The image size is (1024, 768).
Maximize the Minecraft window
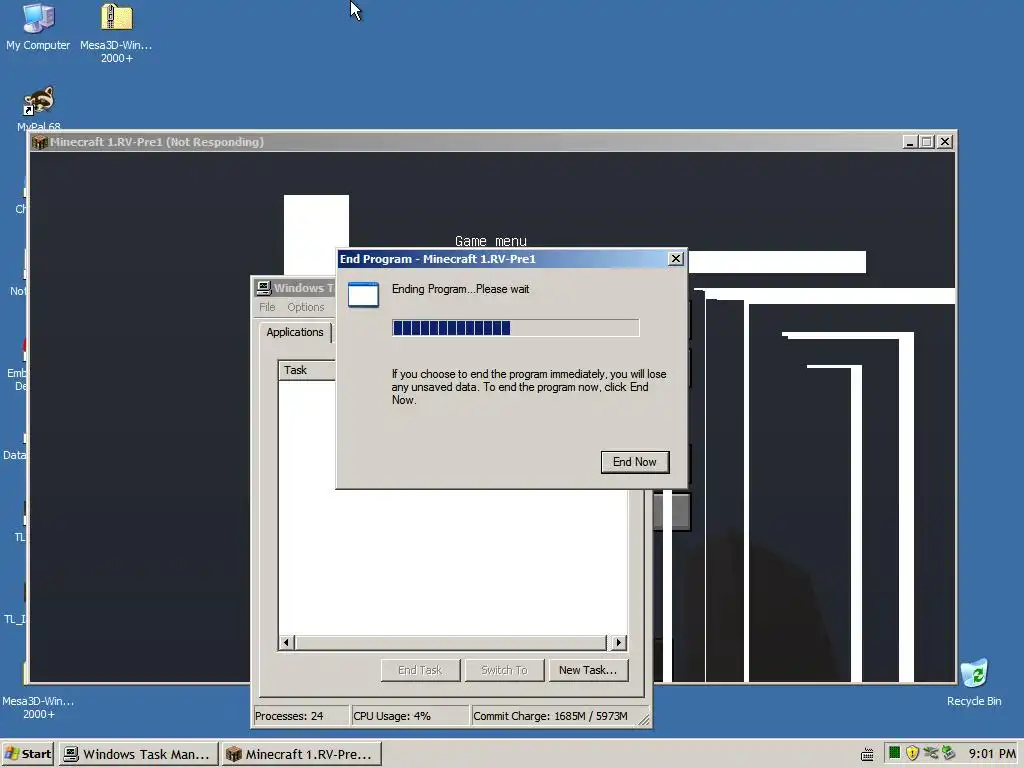pos(926,142)
